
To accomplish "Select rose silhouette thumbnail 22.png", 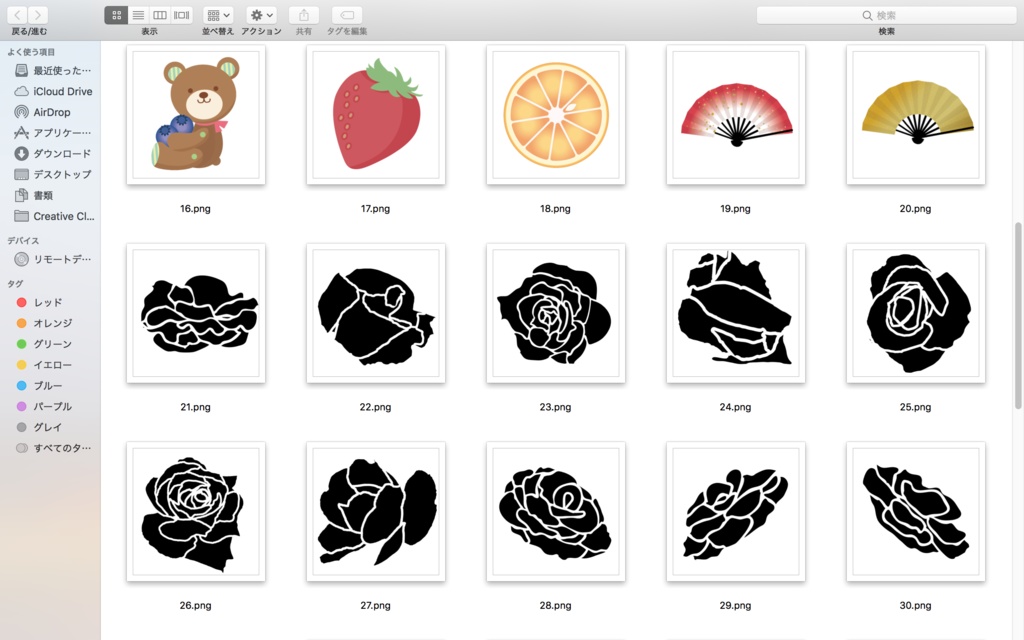I will coord(376,313).
